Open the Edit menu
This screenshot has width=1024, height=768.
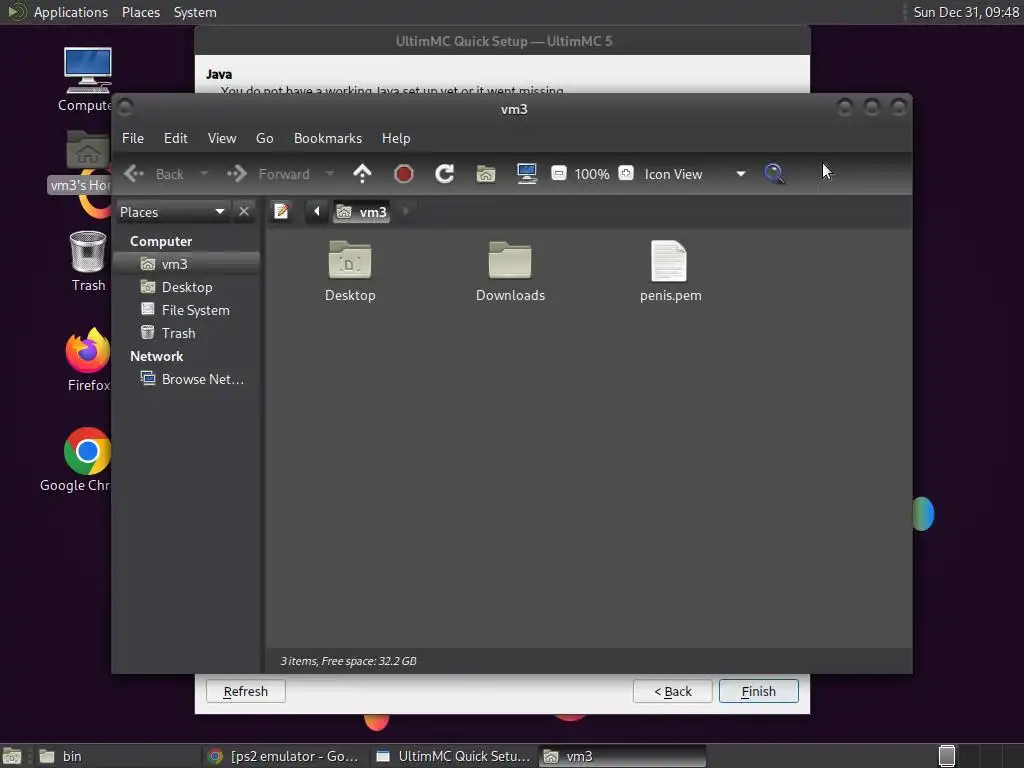176,138
